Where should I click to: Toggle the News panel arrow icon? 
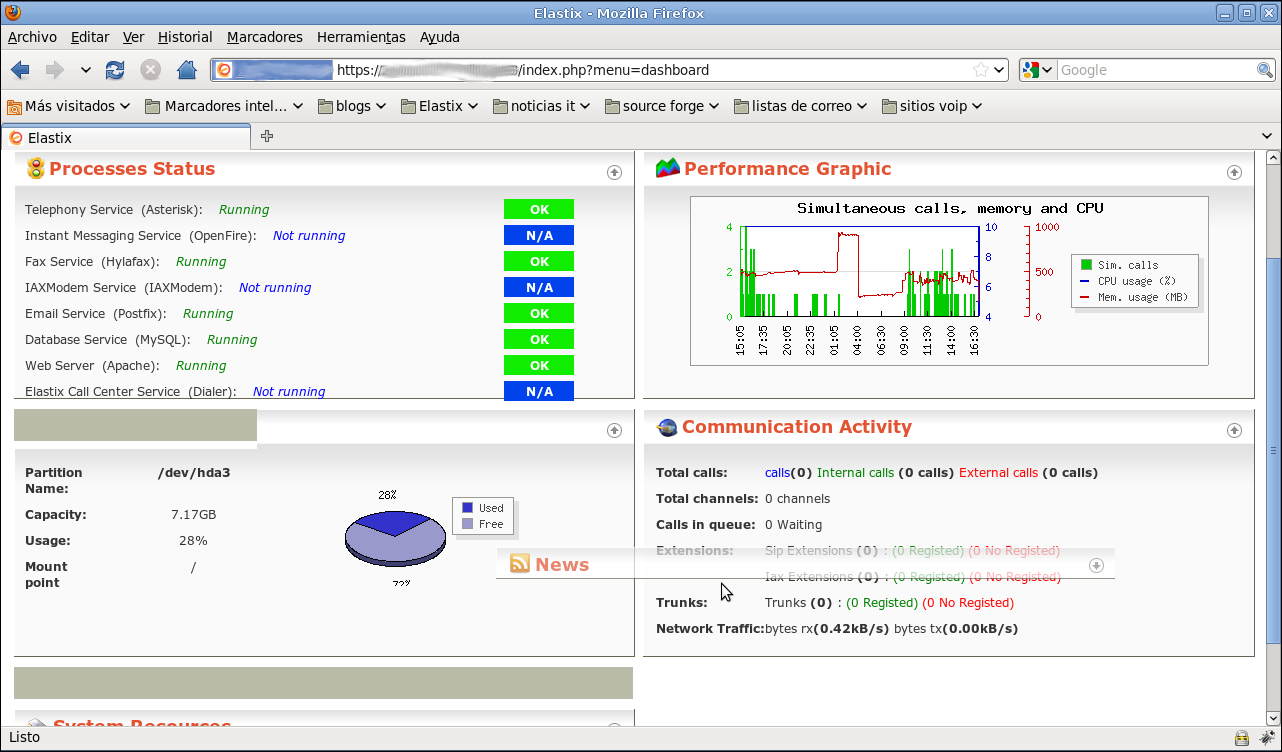1096,565
